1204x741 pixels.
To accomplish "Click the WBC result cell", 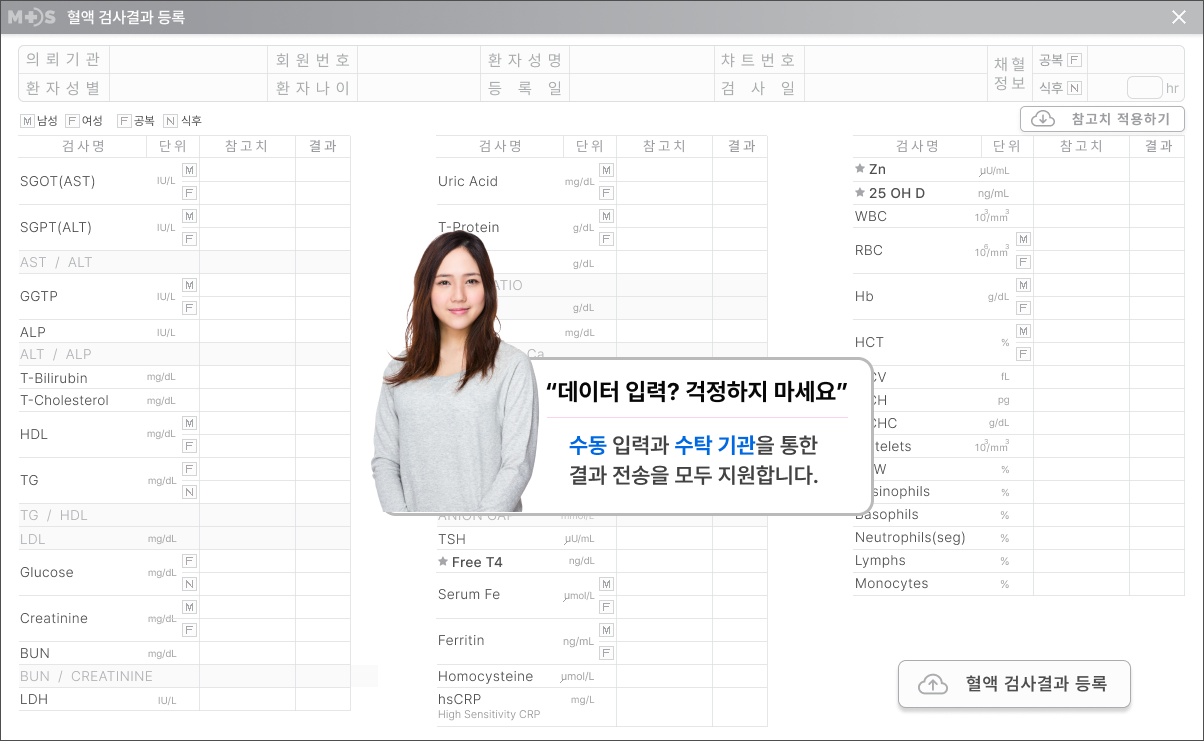I will 1158,216.
